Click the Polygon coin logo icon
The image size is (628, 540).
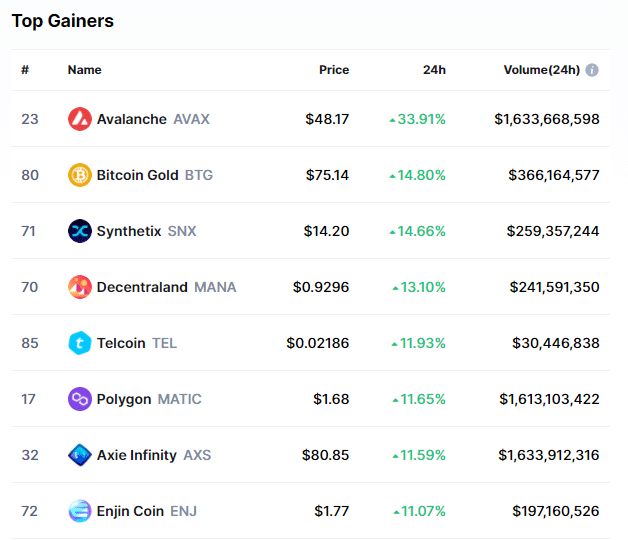click(80, 399)
